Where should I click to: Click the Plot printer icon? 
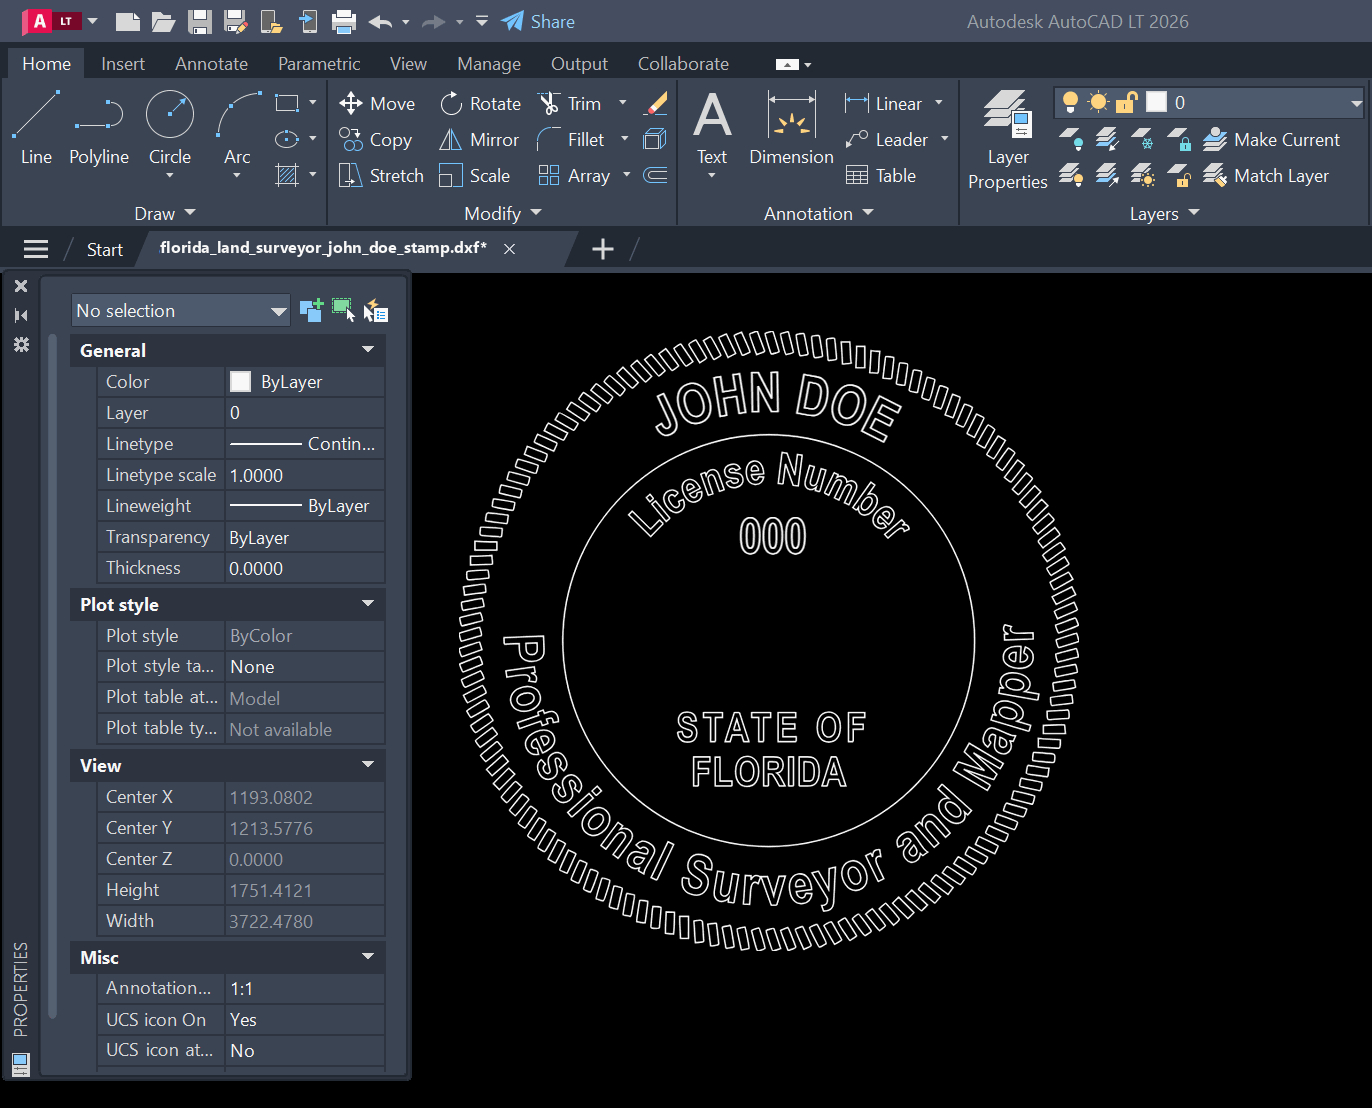[x=344, y=21]
